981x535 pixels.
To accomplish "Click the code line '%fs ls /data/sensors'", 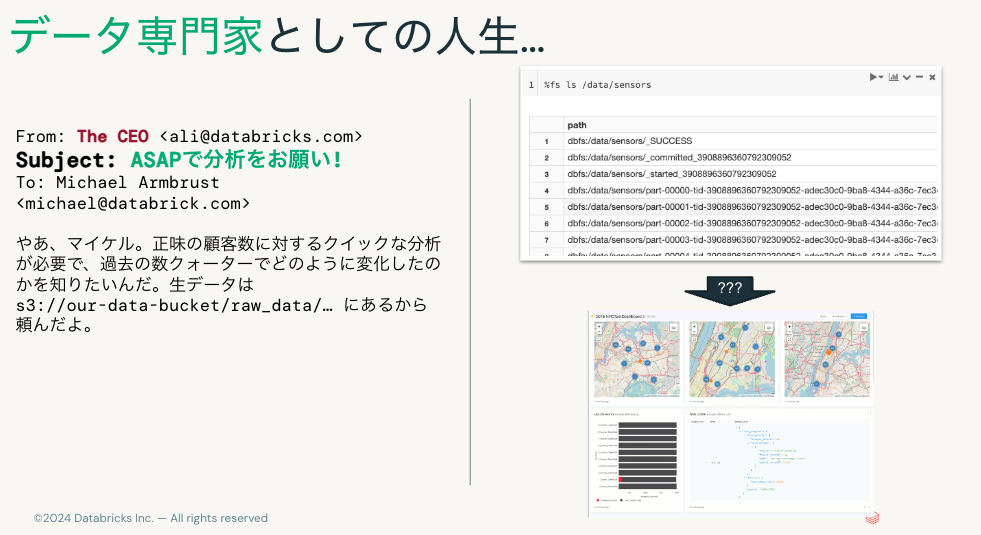I will (597, 85).
